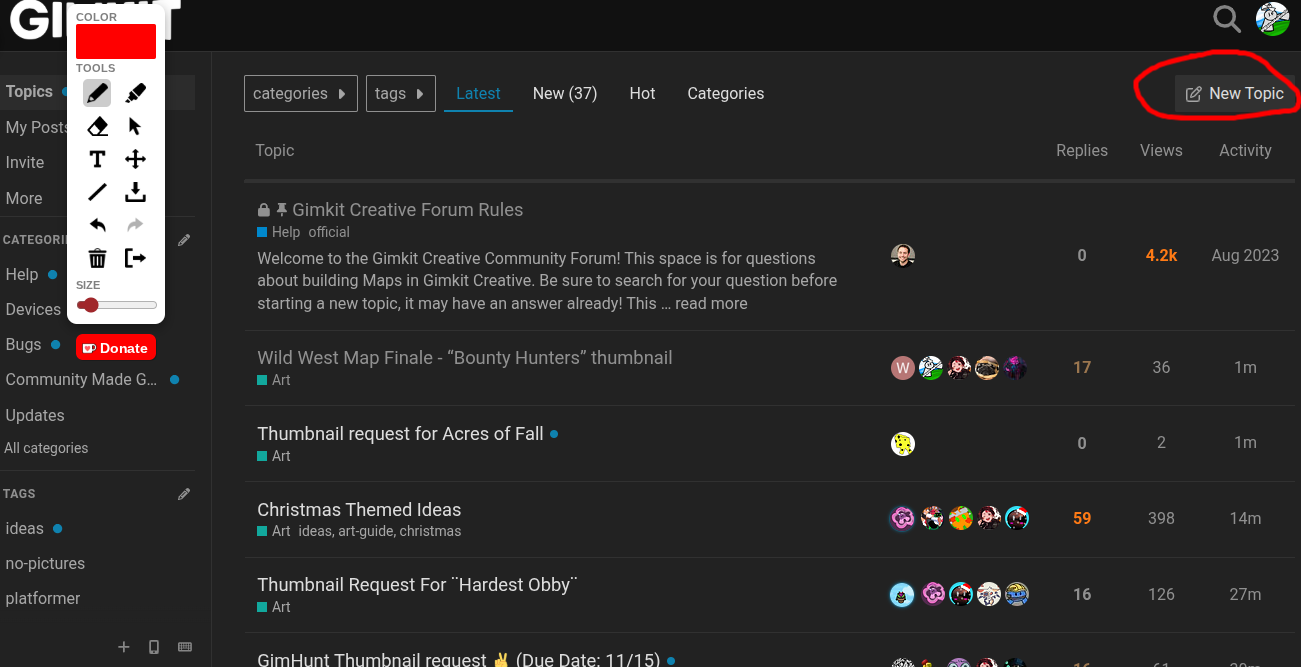Image resolution: width=1301 pixels, height=667 pixels.
Task: Clear drawing with the trash icon
Action: click(97, 258)
